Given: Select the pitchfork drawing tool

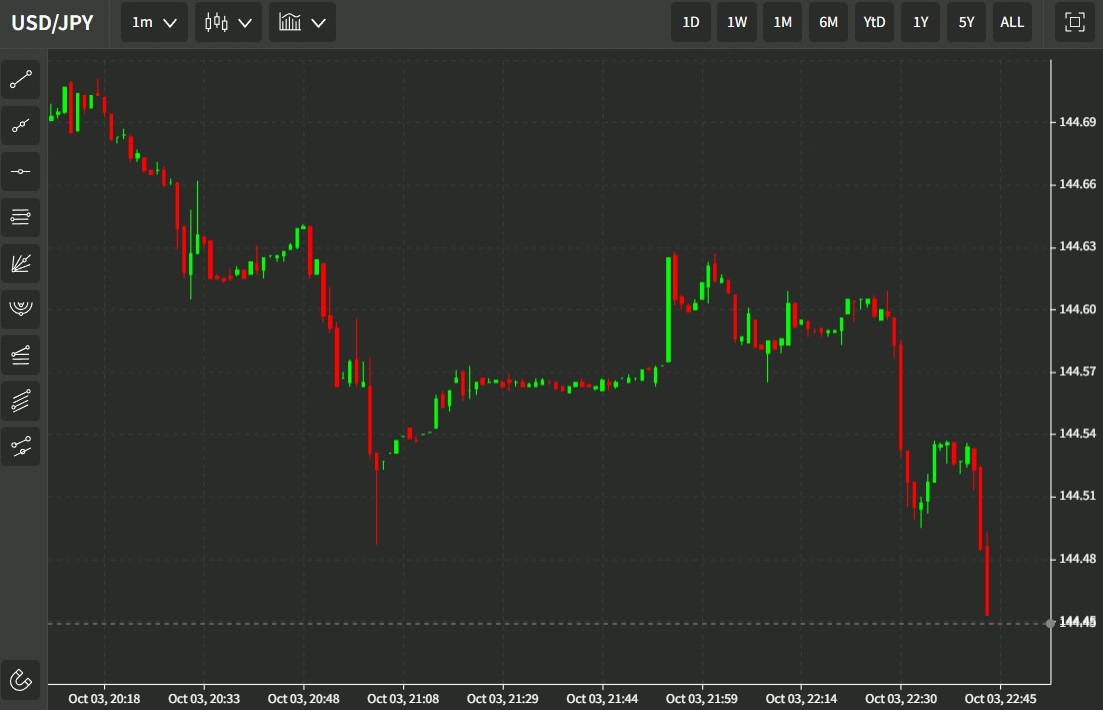Looking at the screenshot, I should pyautogui.click(x=20, y=355).
